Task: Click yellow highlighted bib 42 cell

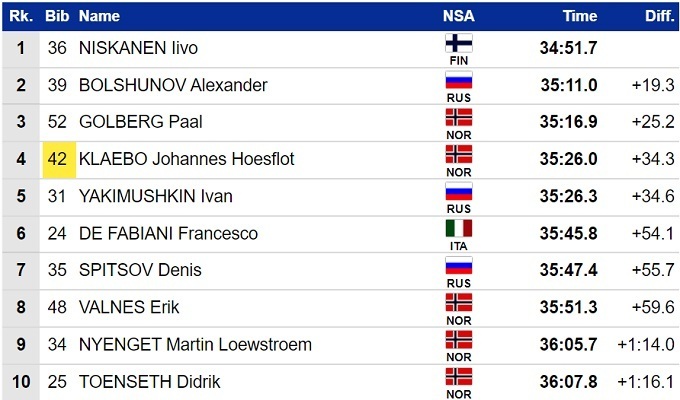Action: point(57,159)
